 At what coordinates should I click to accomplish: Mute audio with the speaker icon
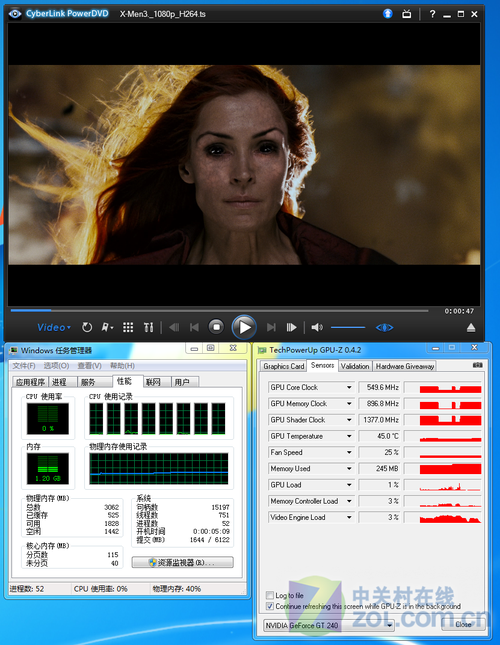pos(317,327)
